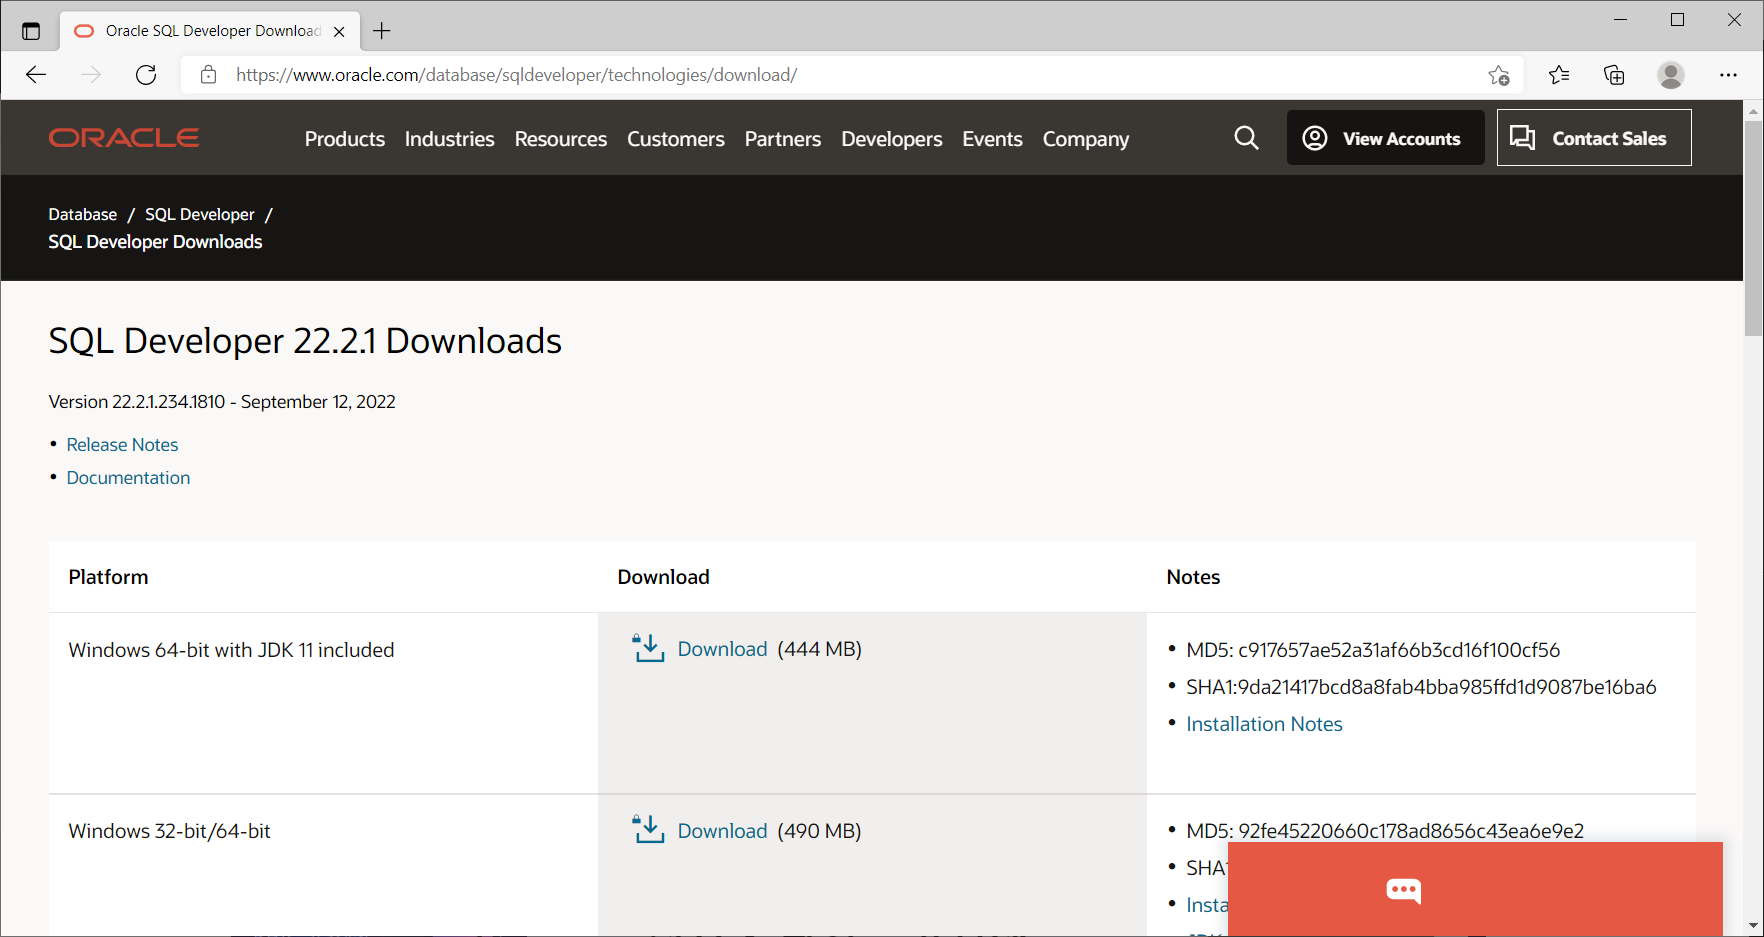Click scrollbar down arrow
1764x937 pixels.
click(1753, 926)
